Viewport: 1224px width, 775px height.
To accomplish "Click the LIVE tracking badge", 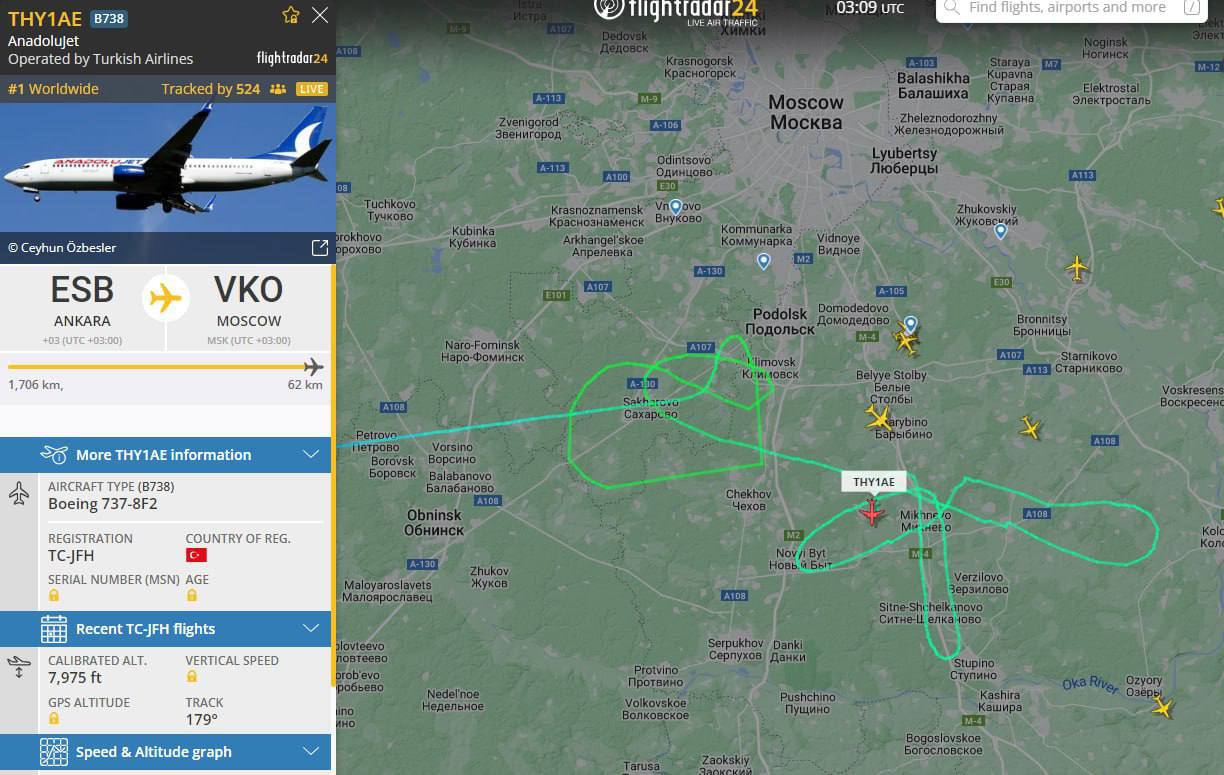I will pyautogui.click(x=312, y=89).
